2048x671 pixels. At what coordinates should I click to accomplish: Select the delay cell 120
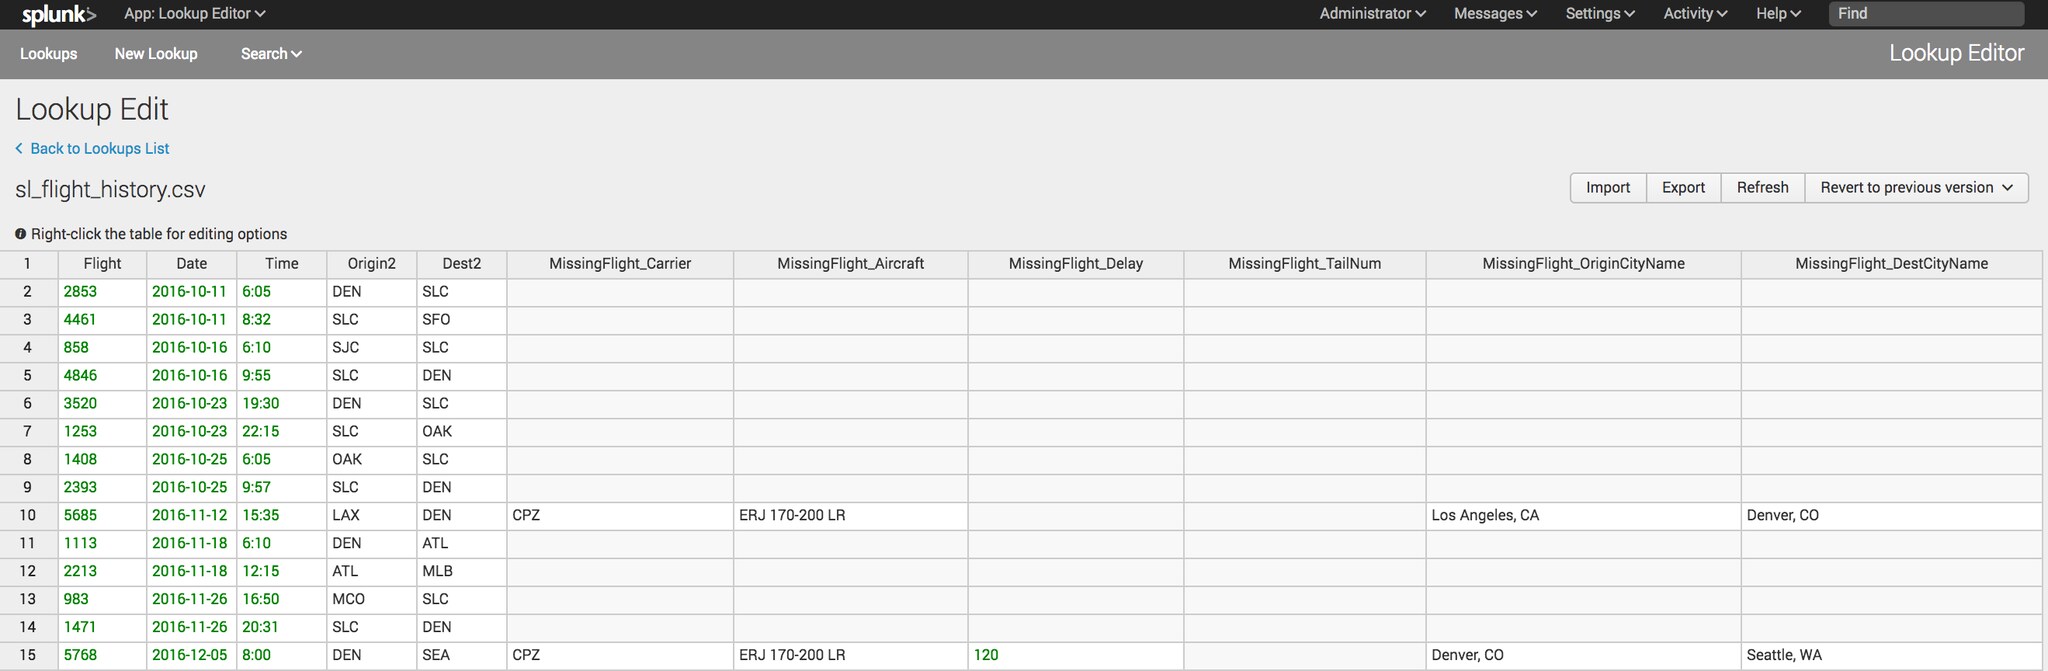pos(1076,656)
